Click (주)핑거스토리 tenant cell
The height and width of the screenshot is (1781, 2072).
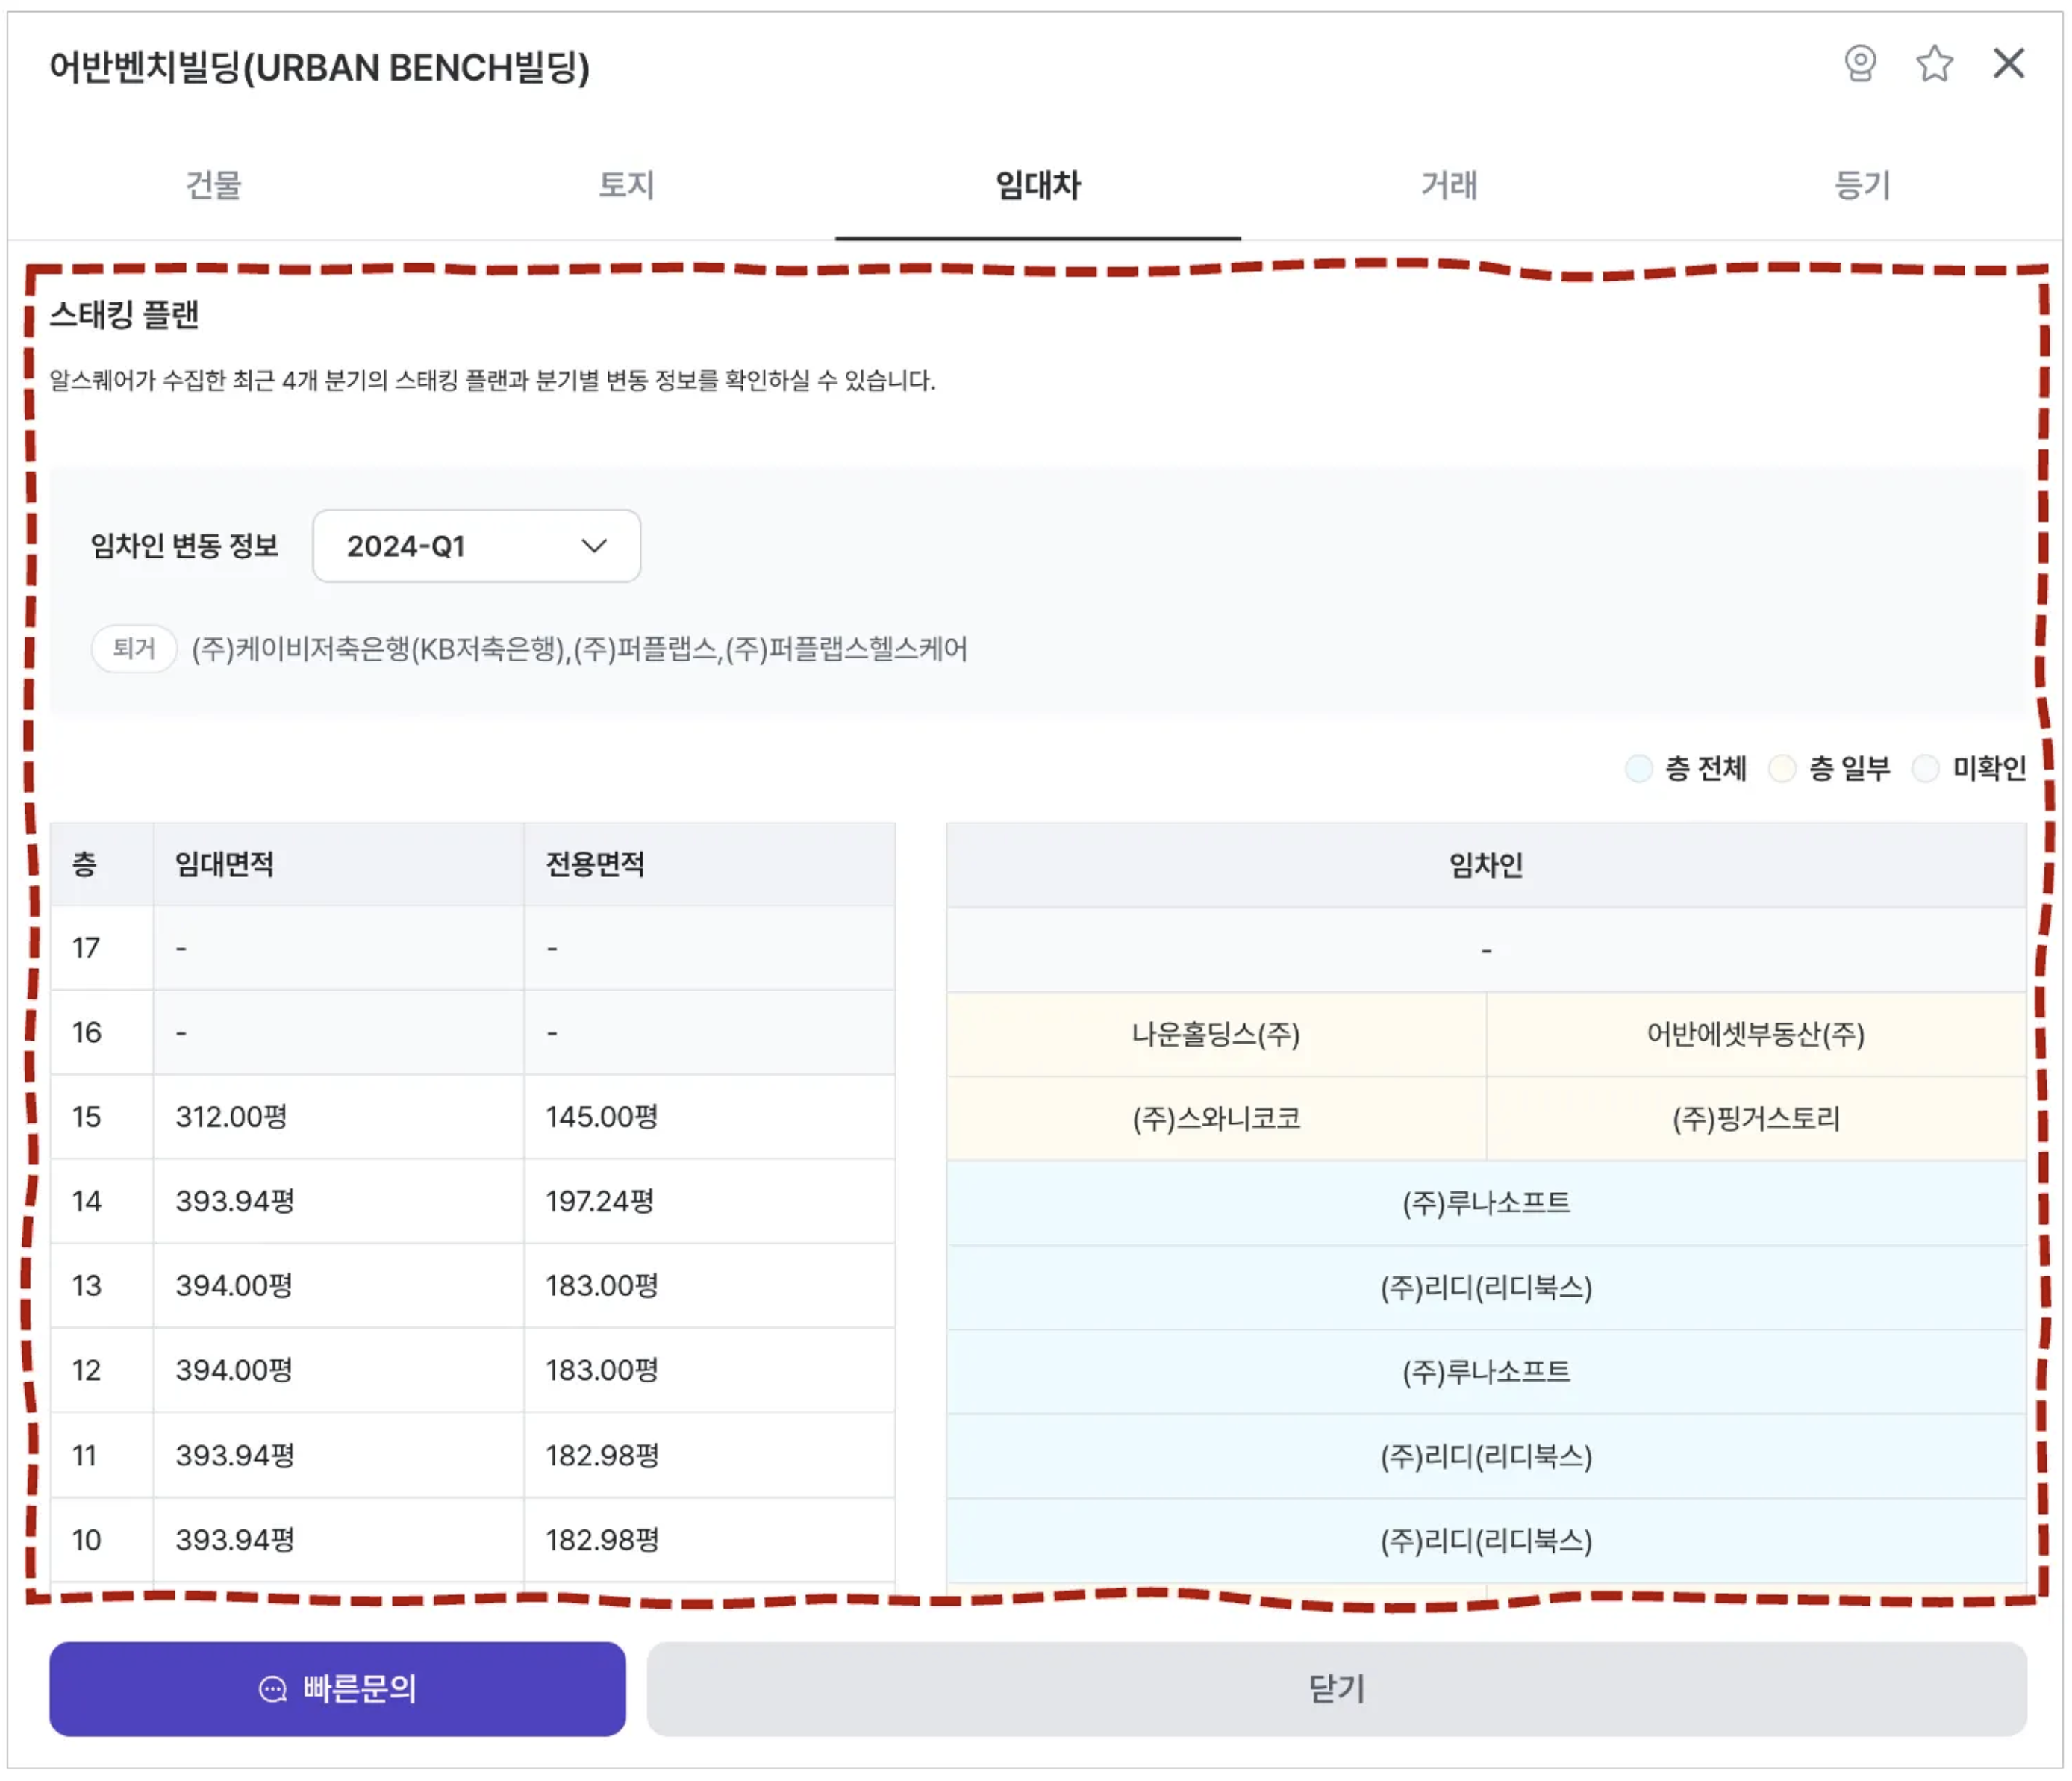click(x=1755, y=1118)
